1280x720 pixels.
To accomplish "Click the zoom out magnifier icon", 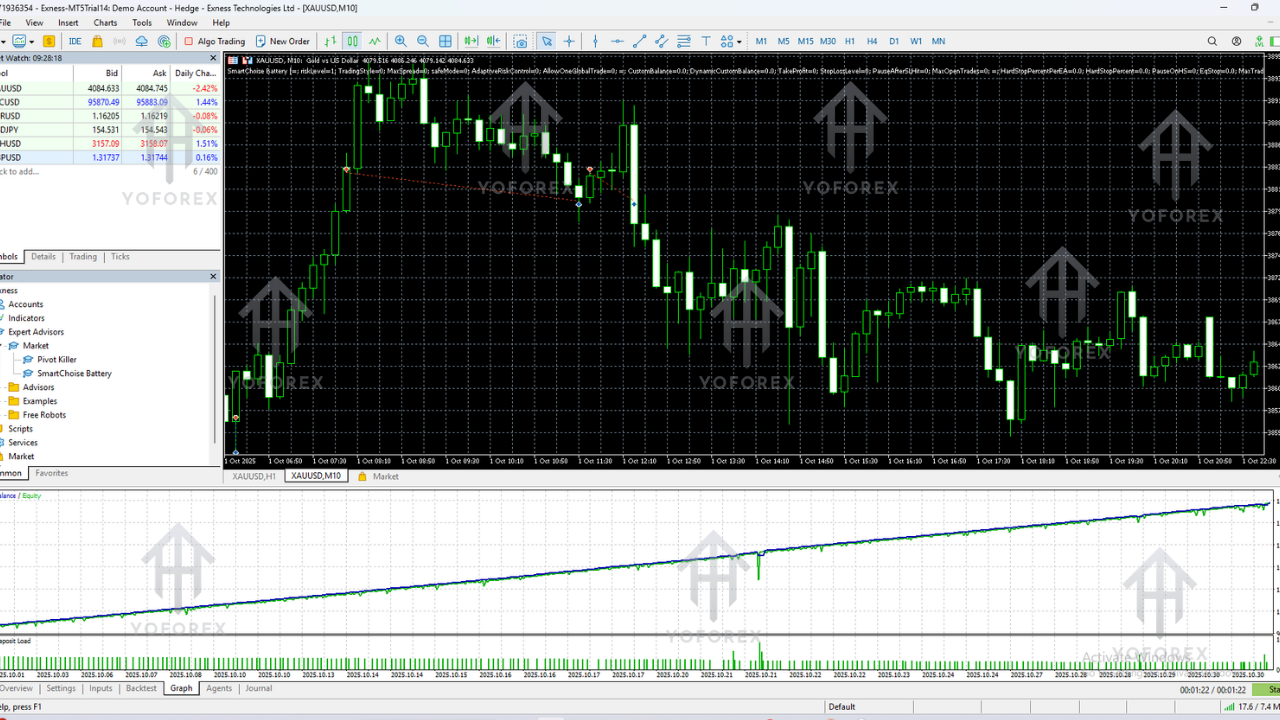I will point(423,41).
